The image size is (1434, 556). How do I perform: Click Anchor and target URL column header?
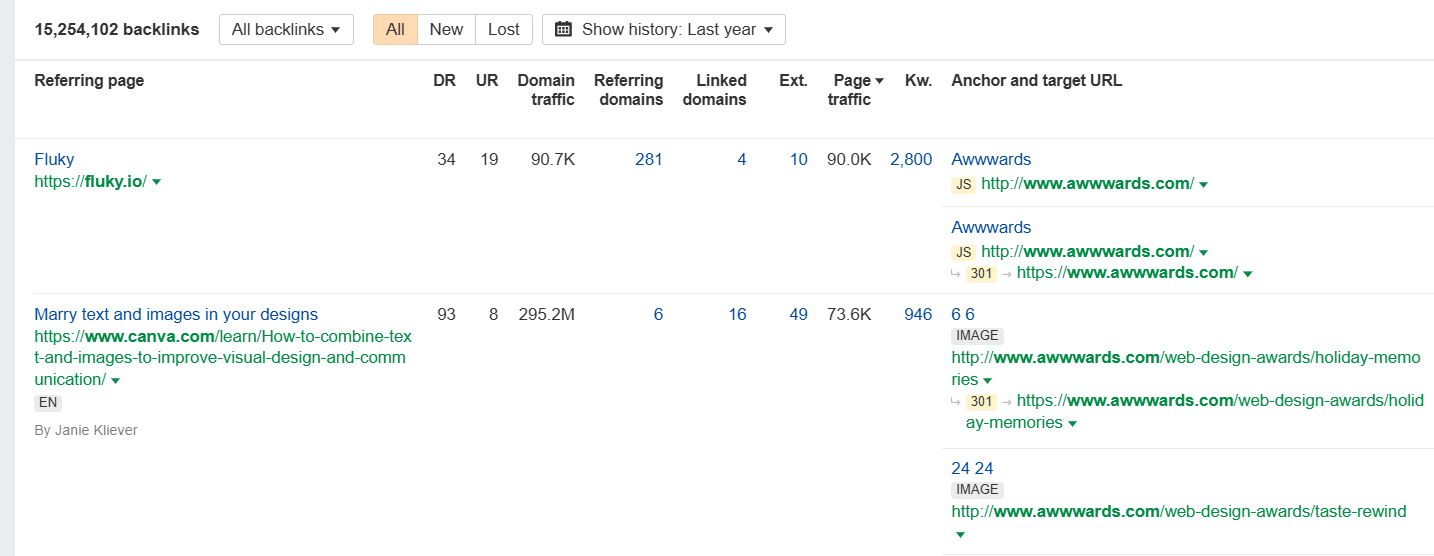coord(1037,80)
